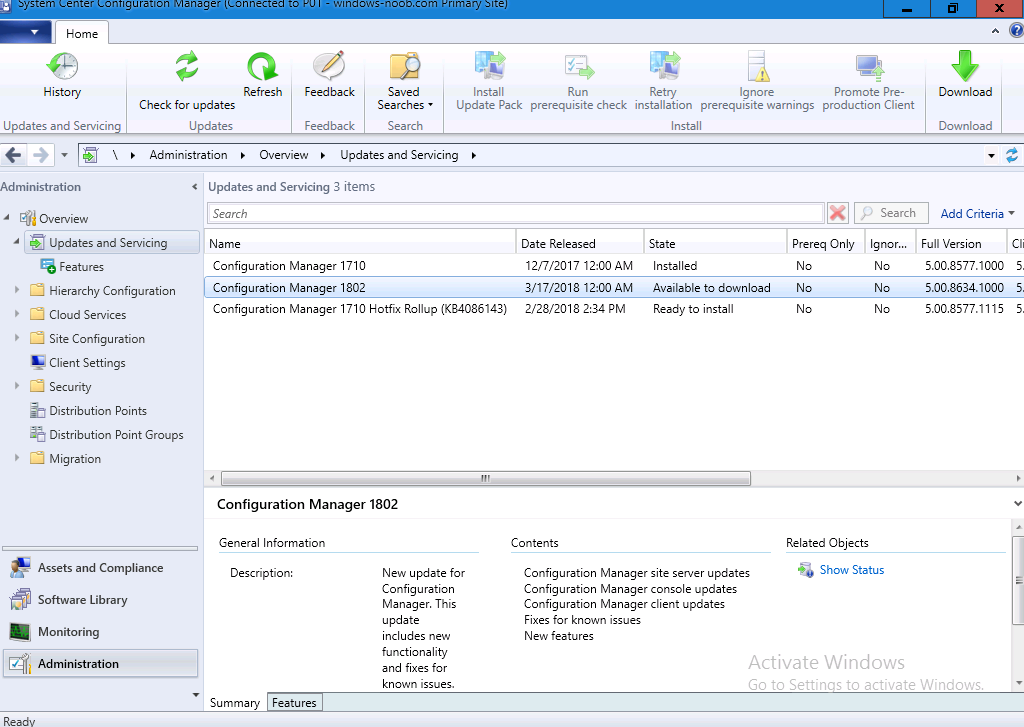The height and width of the screenshot is (727, 1024).
Task: Collapse the ribbon with the caret
Action: (995, 31)
